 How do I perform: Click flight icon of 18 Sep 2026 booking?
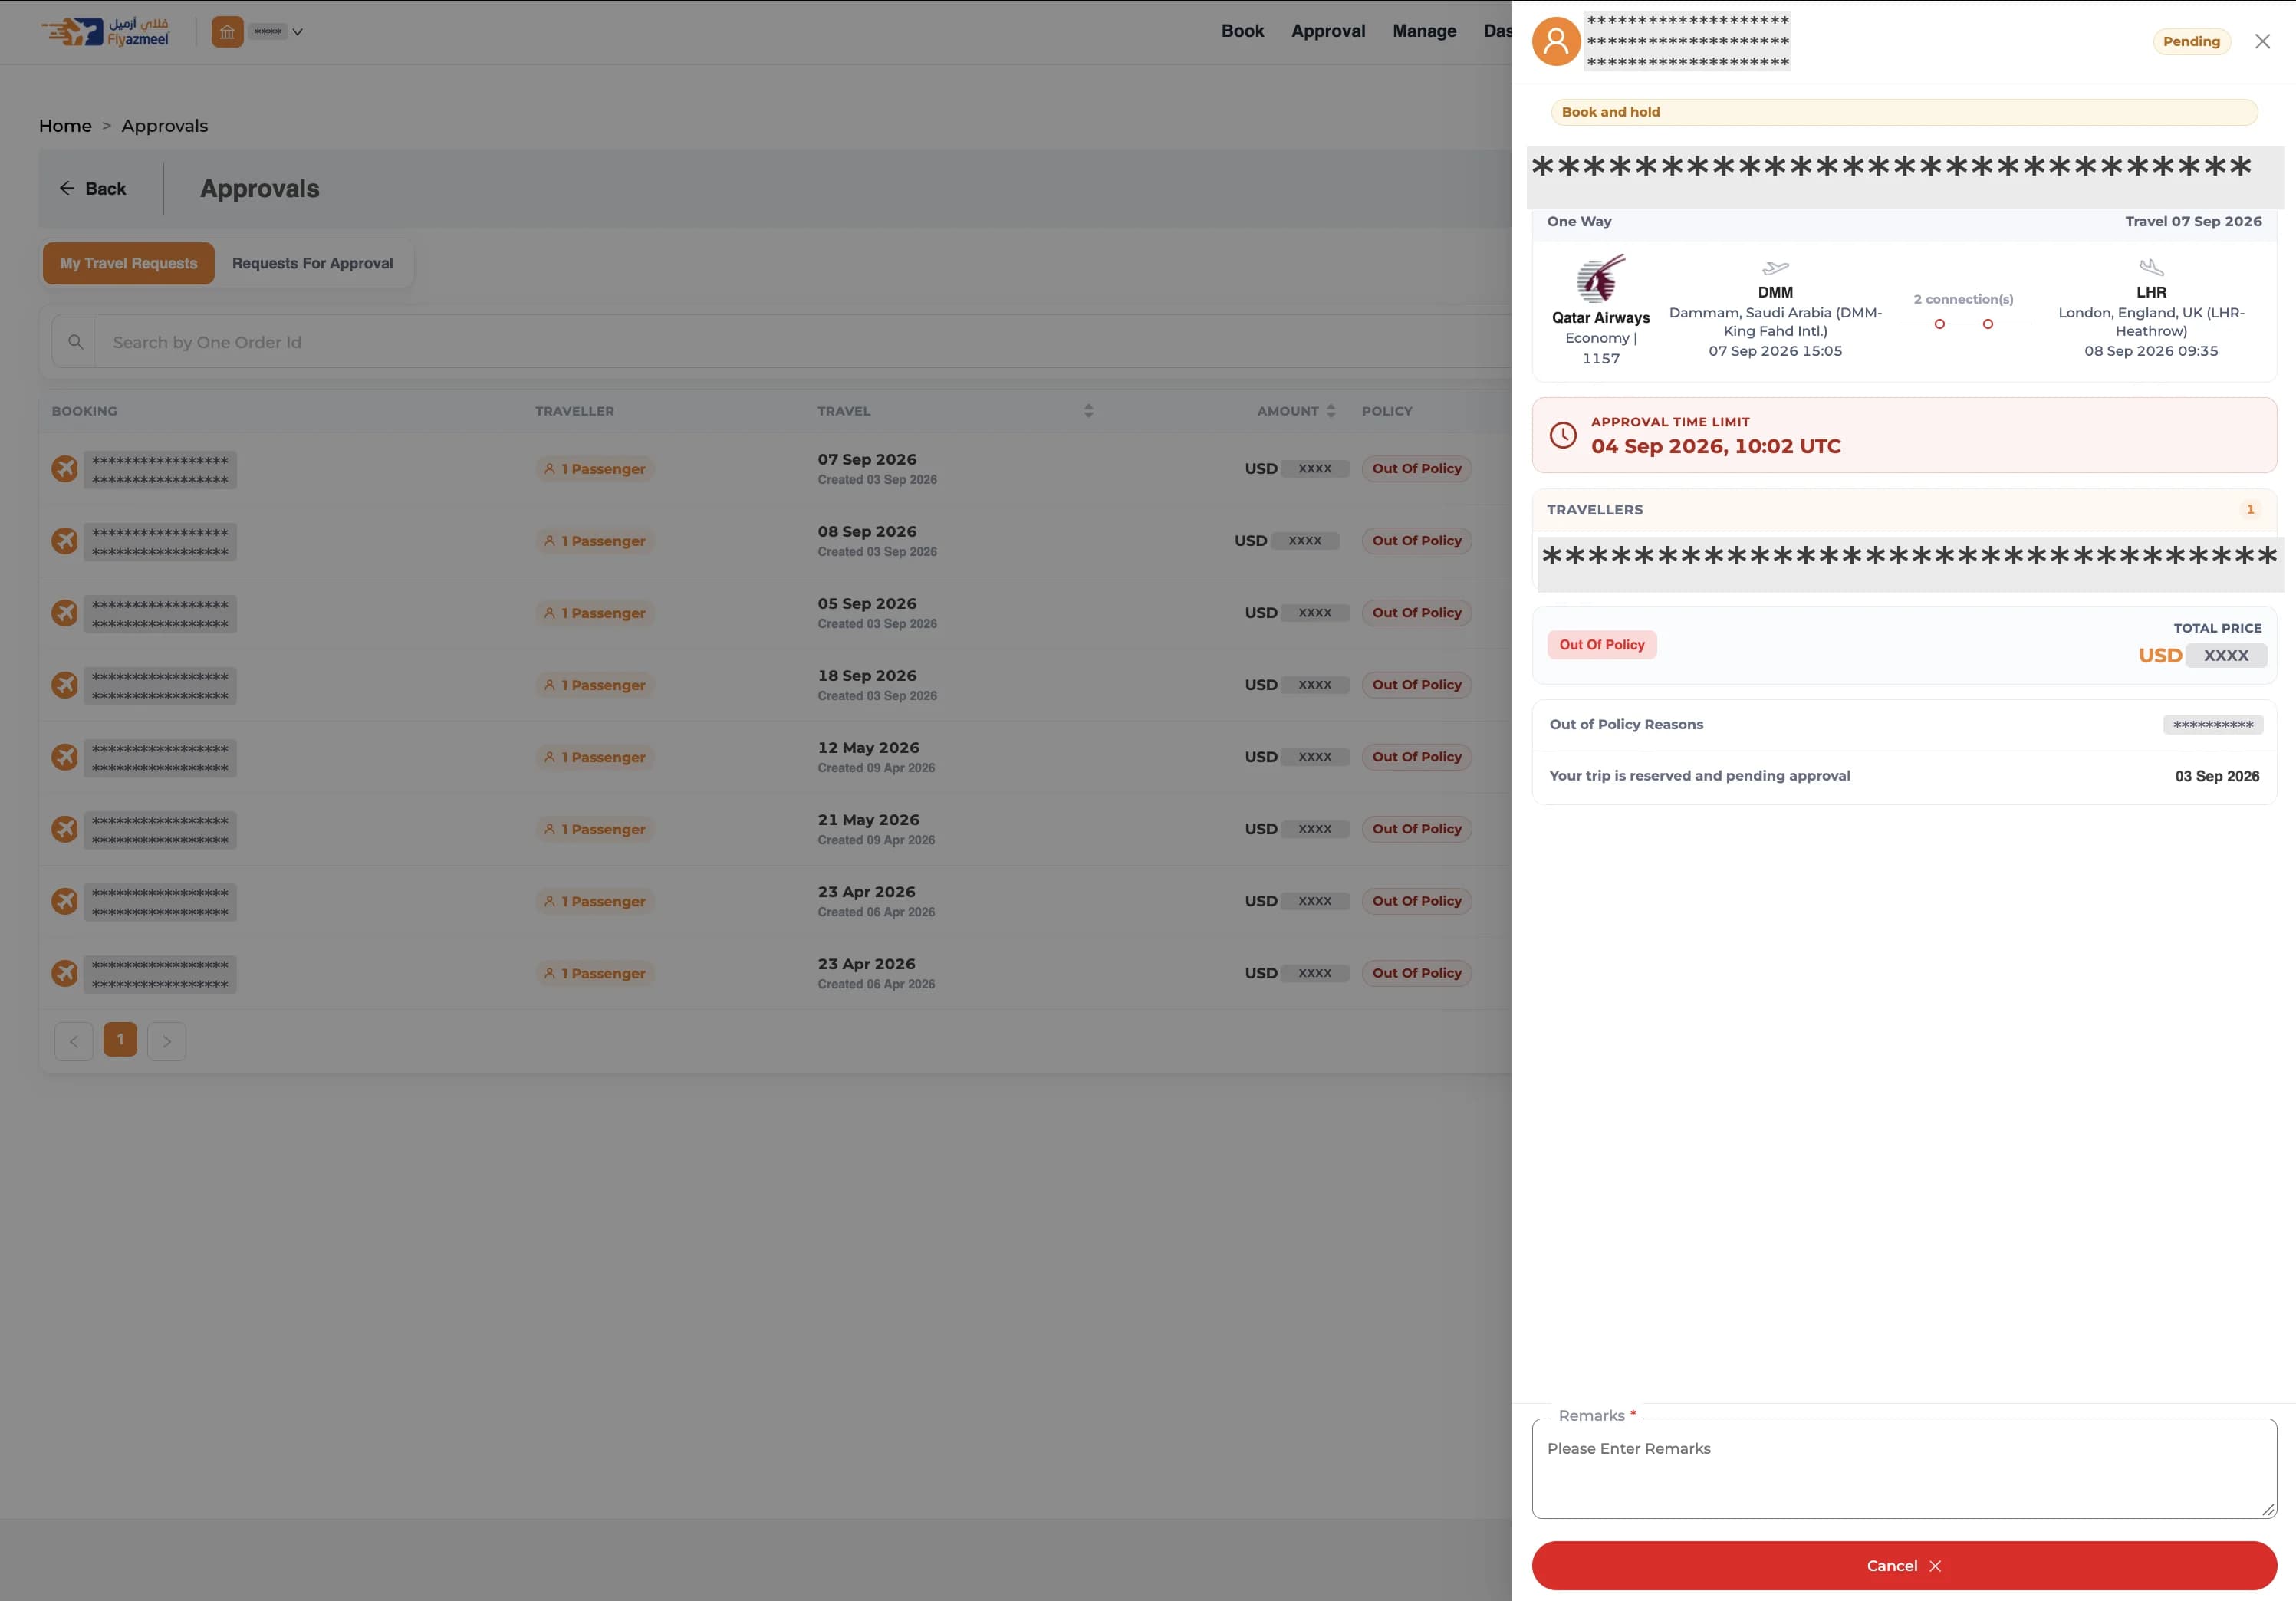[x=65, y=685]
